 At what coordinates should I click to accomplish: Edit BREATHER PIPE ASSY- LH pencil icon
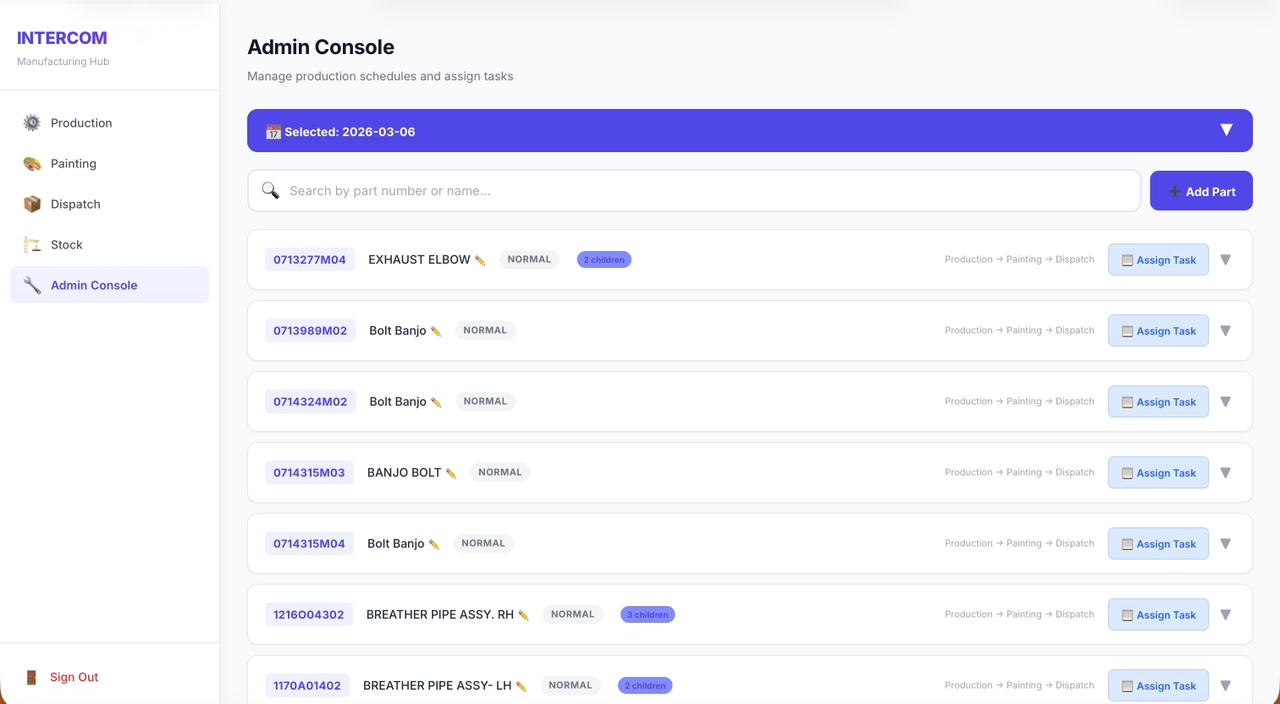click(521, 686)
